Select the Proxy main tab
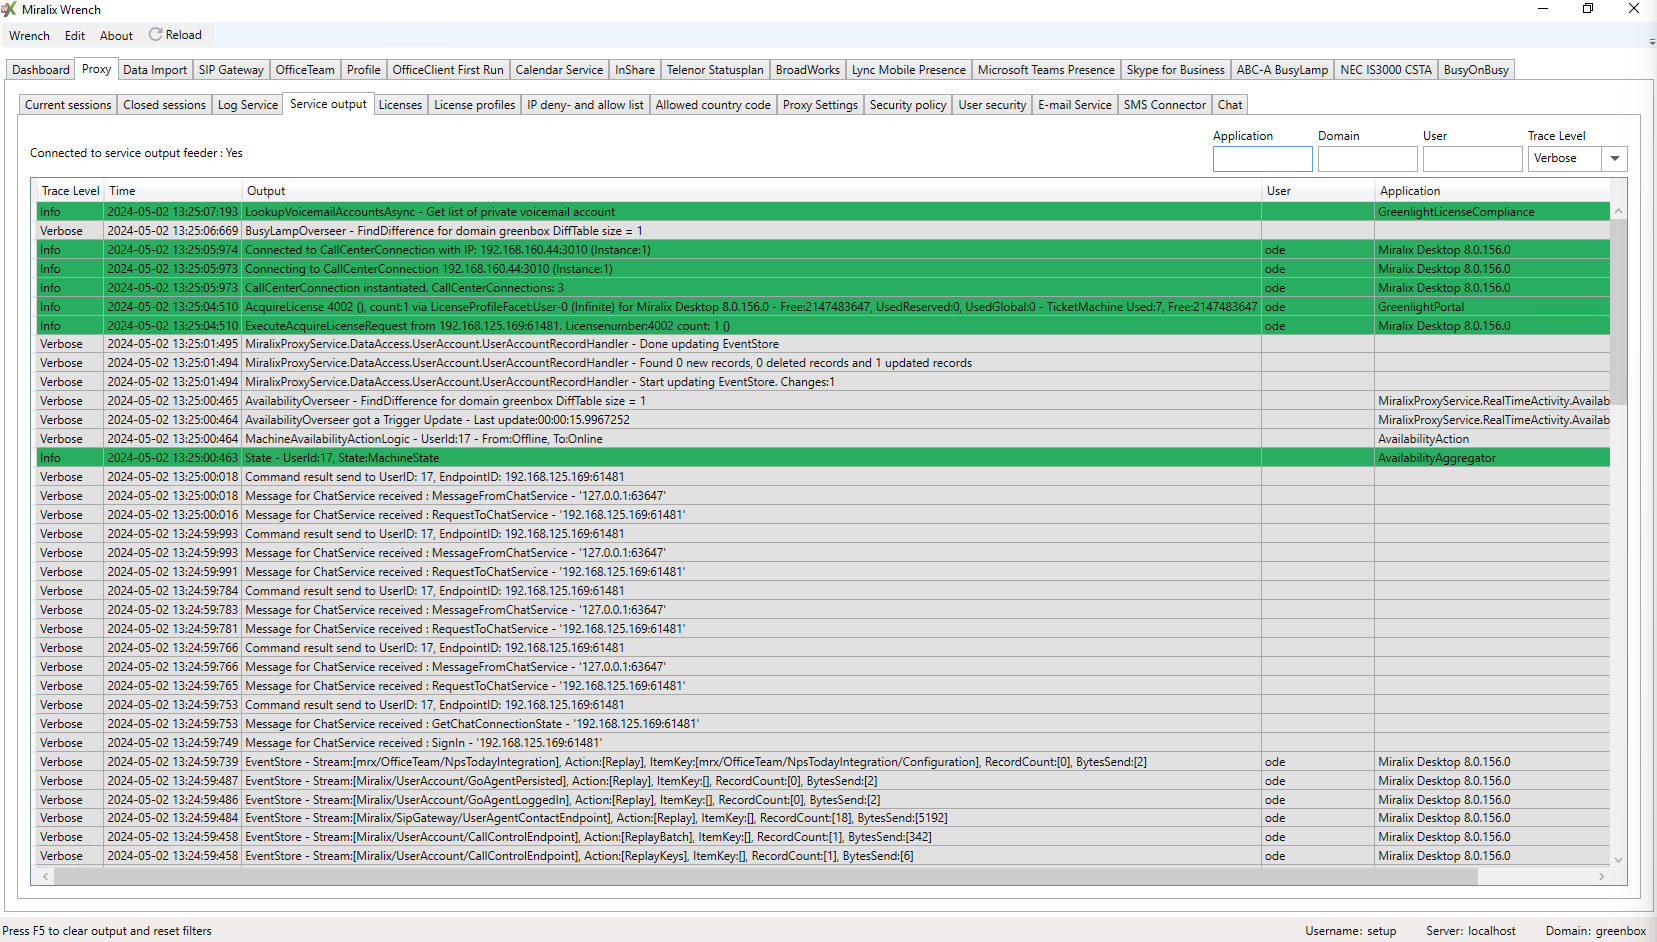1657x942 pixels. (x=96, y=69)
